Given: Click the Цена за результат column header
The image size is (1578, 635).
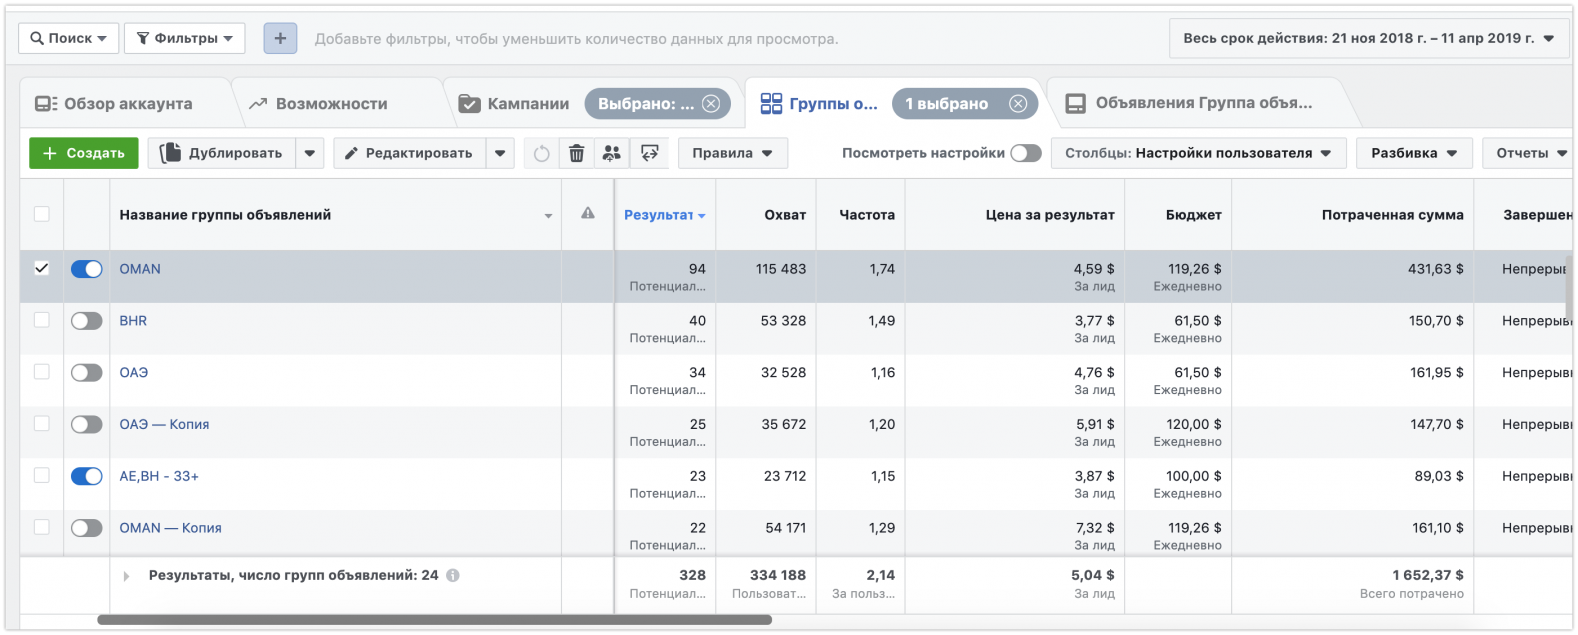Looking at the screenshot, I should click(1050, 214).
